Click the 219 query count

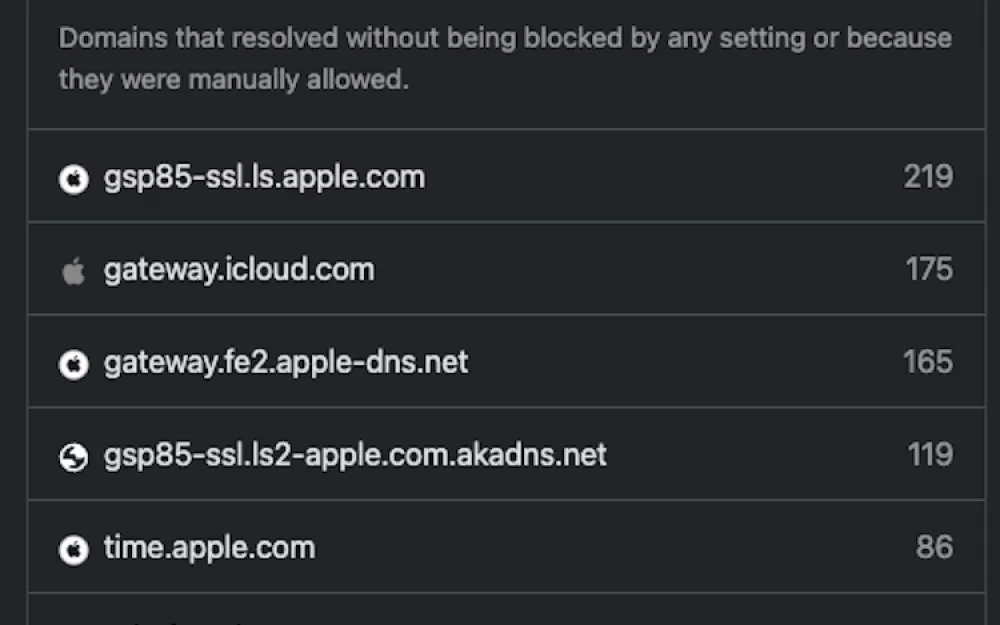pos(928,177)
